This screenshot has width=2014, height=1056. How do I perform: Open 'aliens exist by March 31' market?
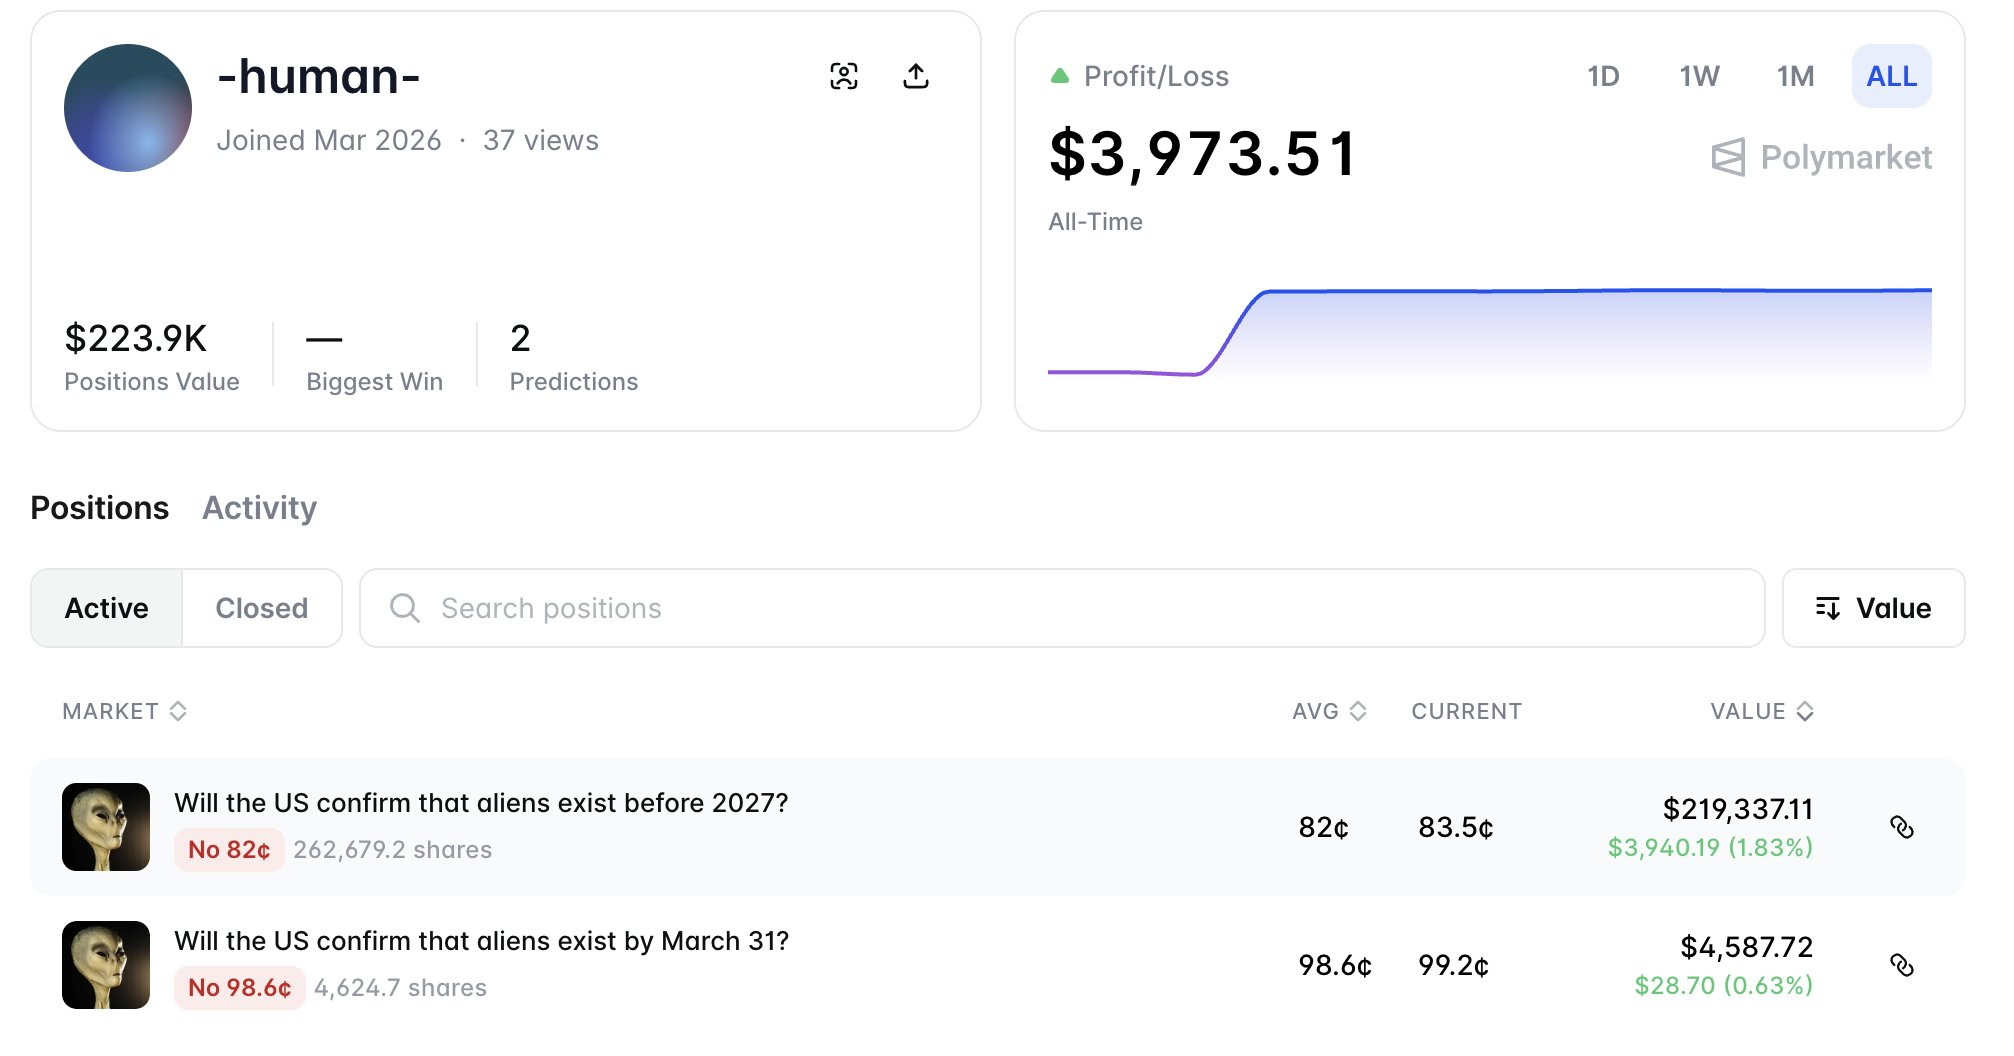[x=481, y=941]
